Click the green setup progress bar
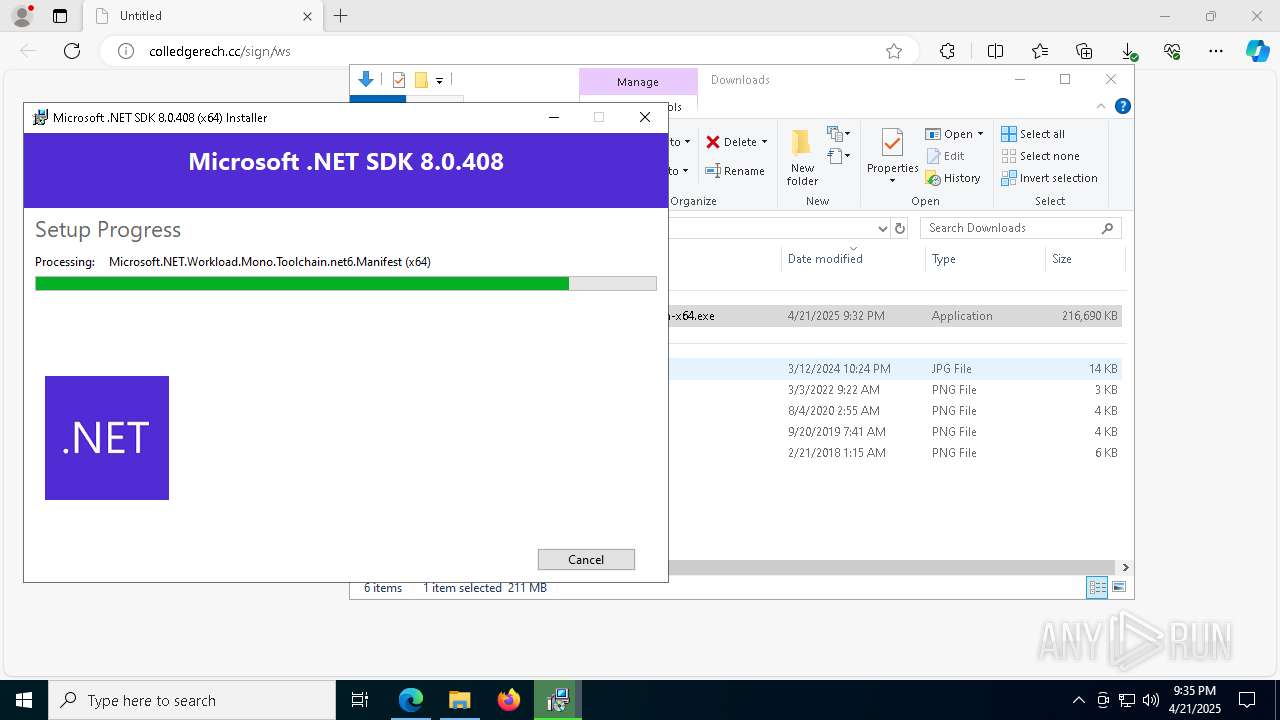This screenshot has width=1280, height=720. click(346, 284)
